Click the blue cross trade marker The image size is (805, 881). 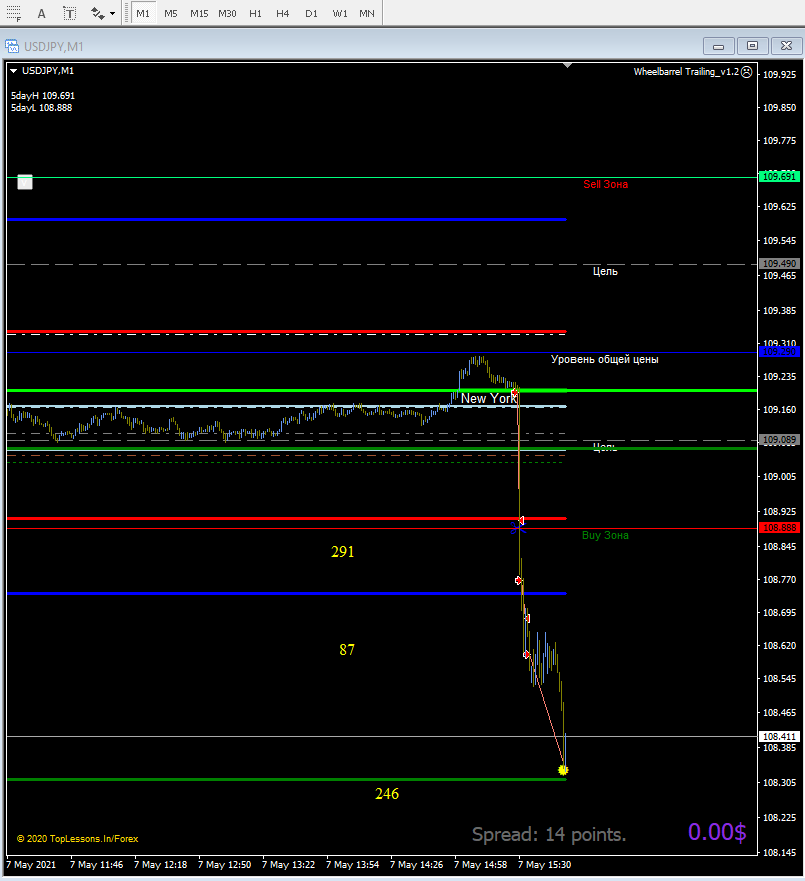pyautogui.click(x=517, y=528)
